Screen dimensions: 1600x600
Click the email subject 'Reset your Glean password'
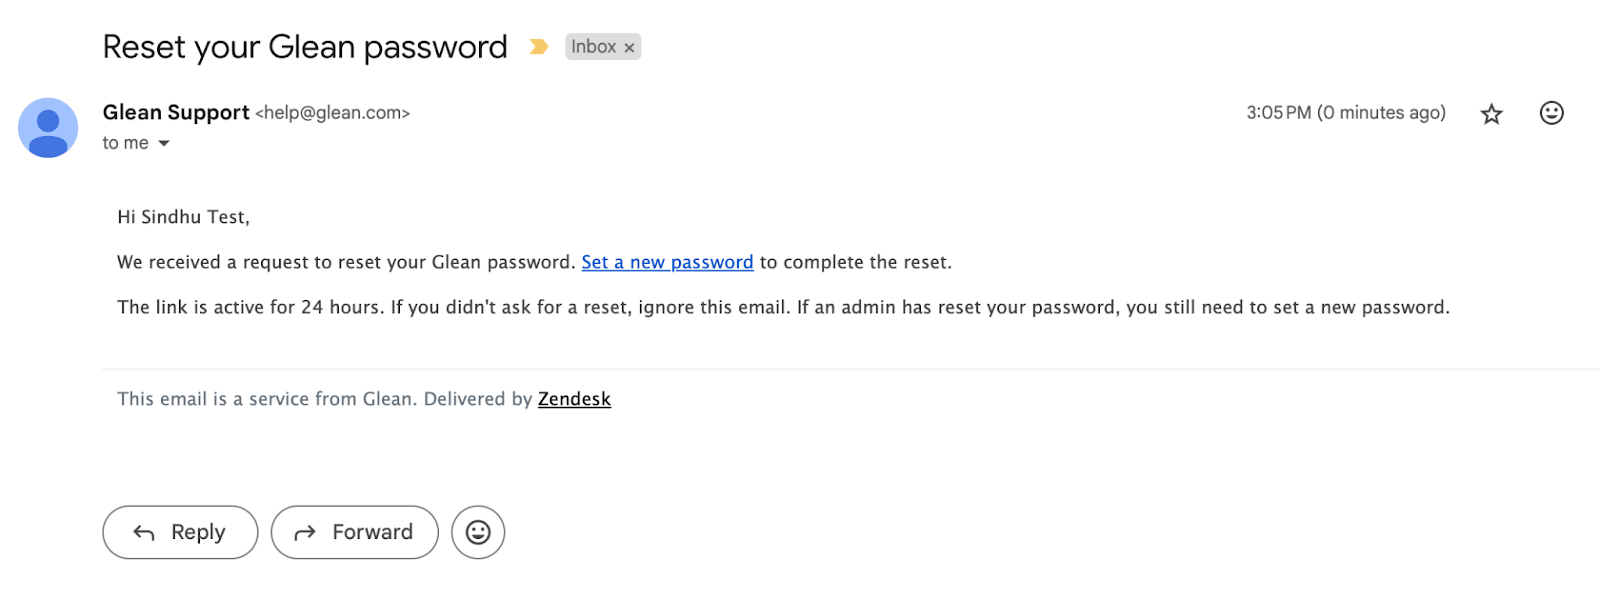[304, 46]
